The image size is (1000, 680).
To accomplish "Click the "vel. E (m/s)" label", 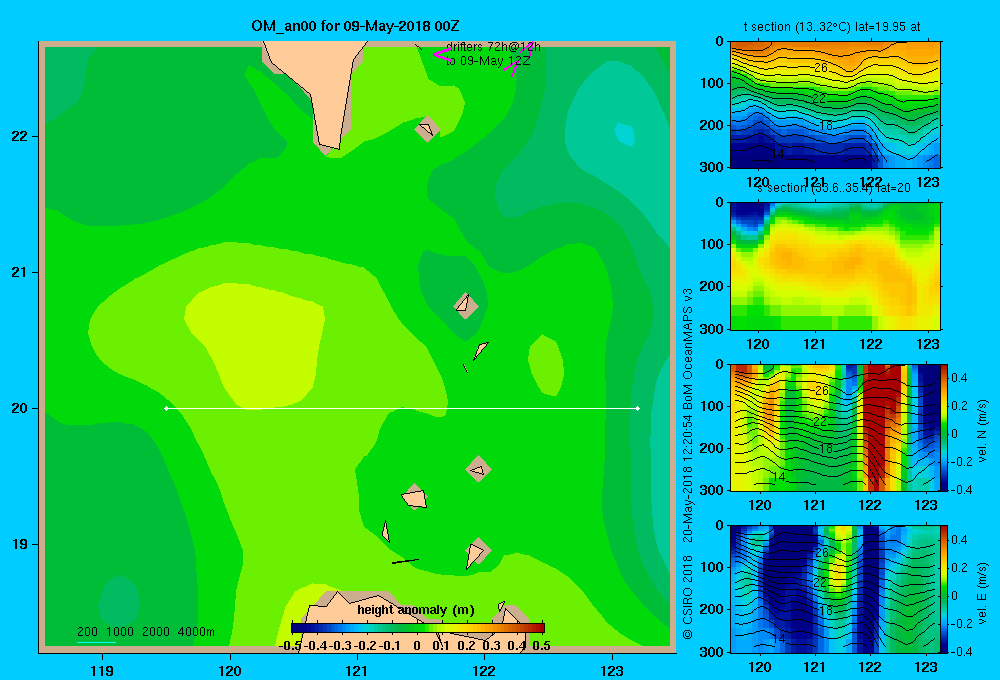I will 982,593.
